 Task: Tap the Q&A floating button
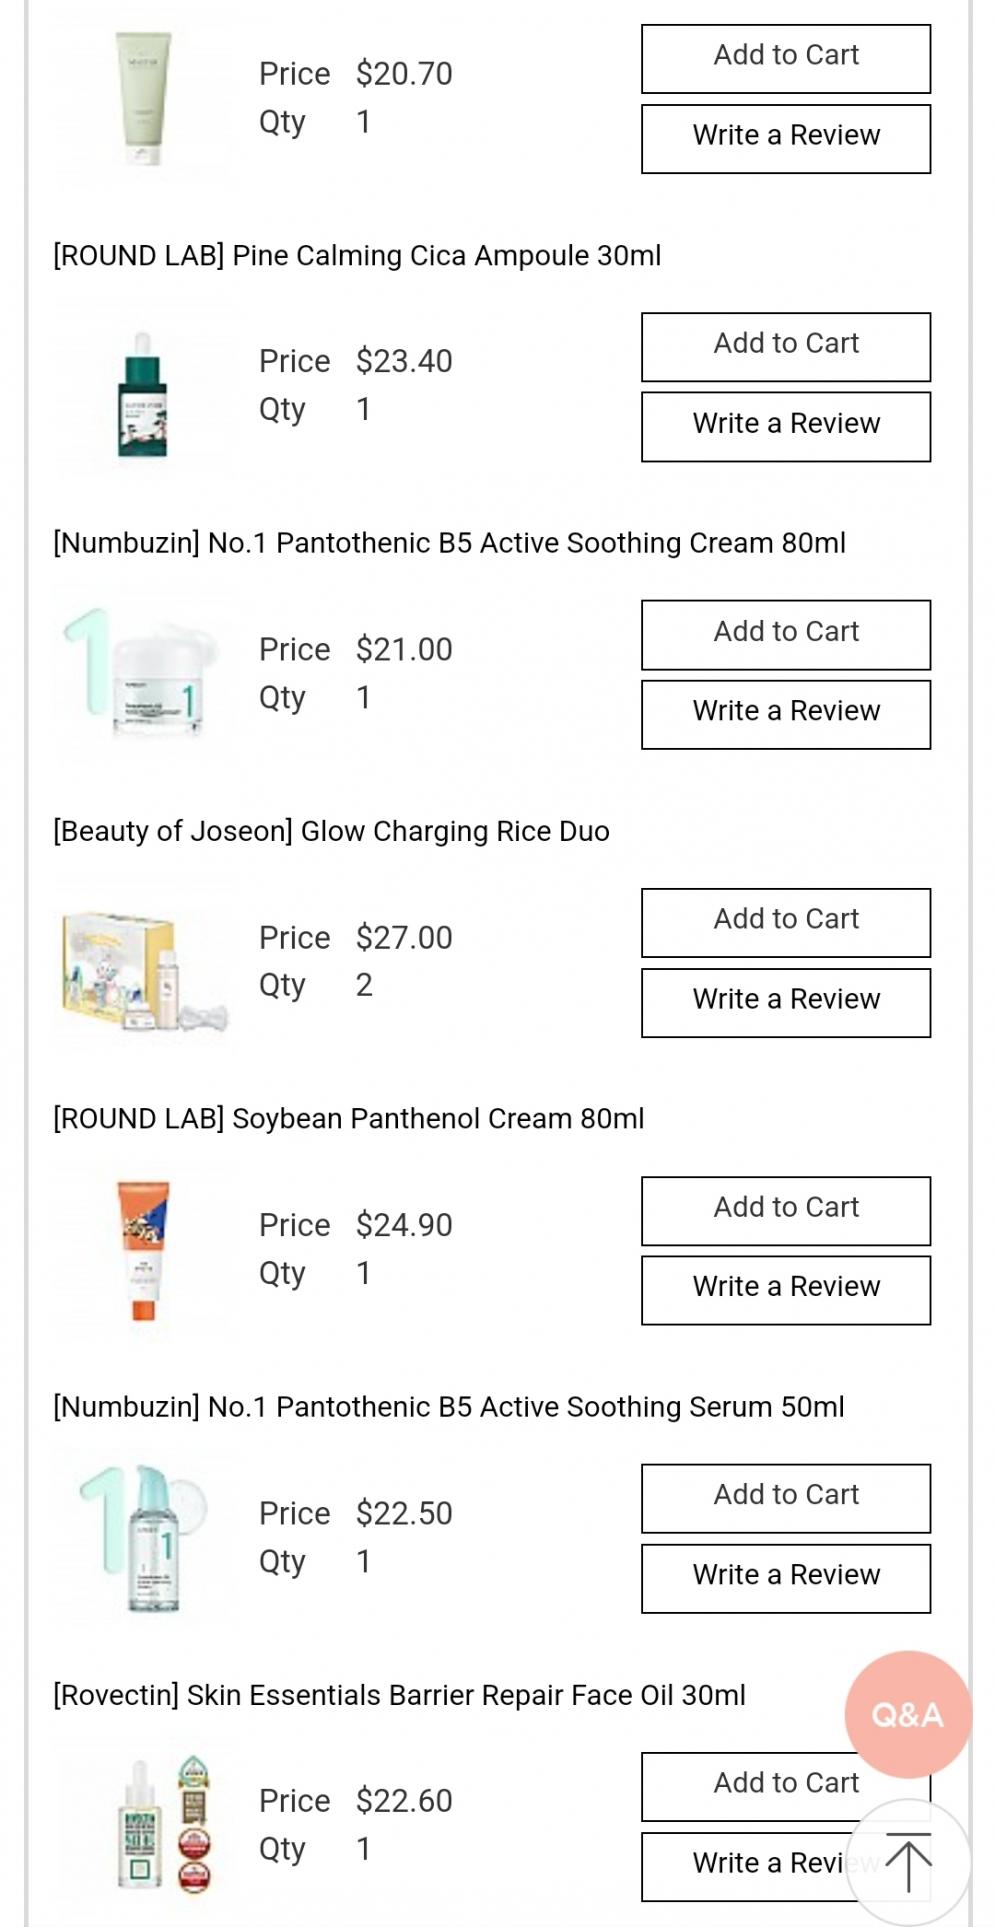tap(907, 1714)
